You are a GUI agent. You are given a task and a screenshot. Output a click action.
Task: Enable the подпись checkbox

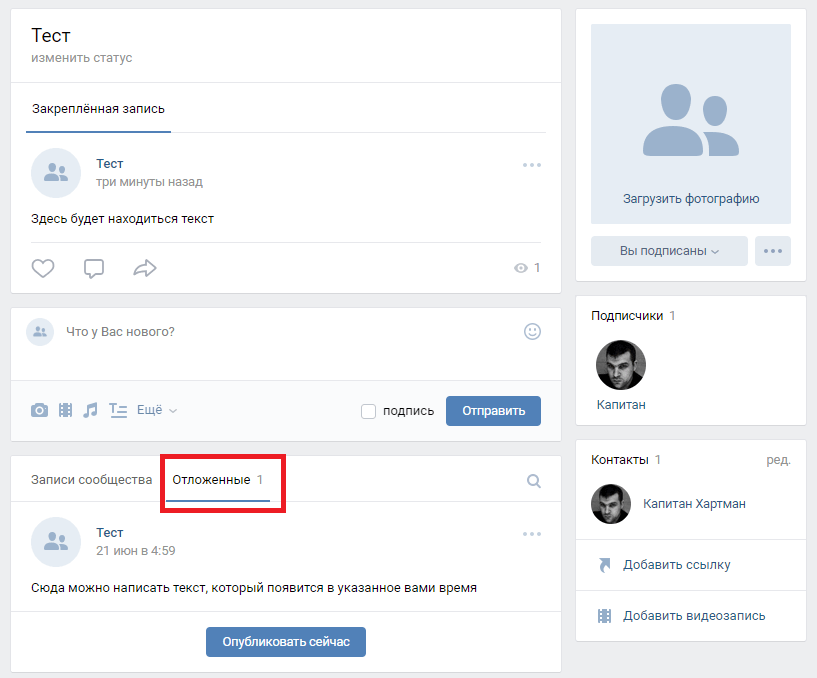coord(368,411)
